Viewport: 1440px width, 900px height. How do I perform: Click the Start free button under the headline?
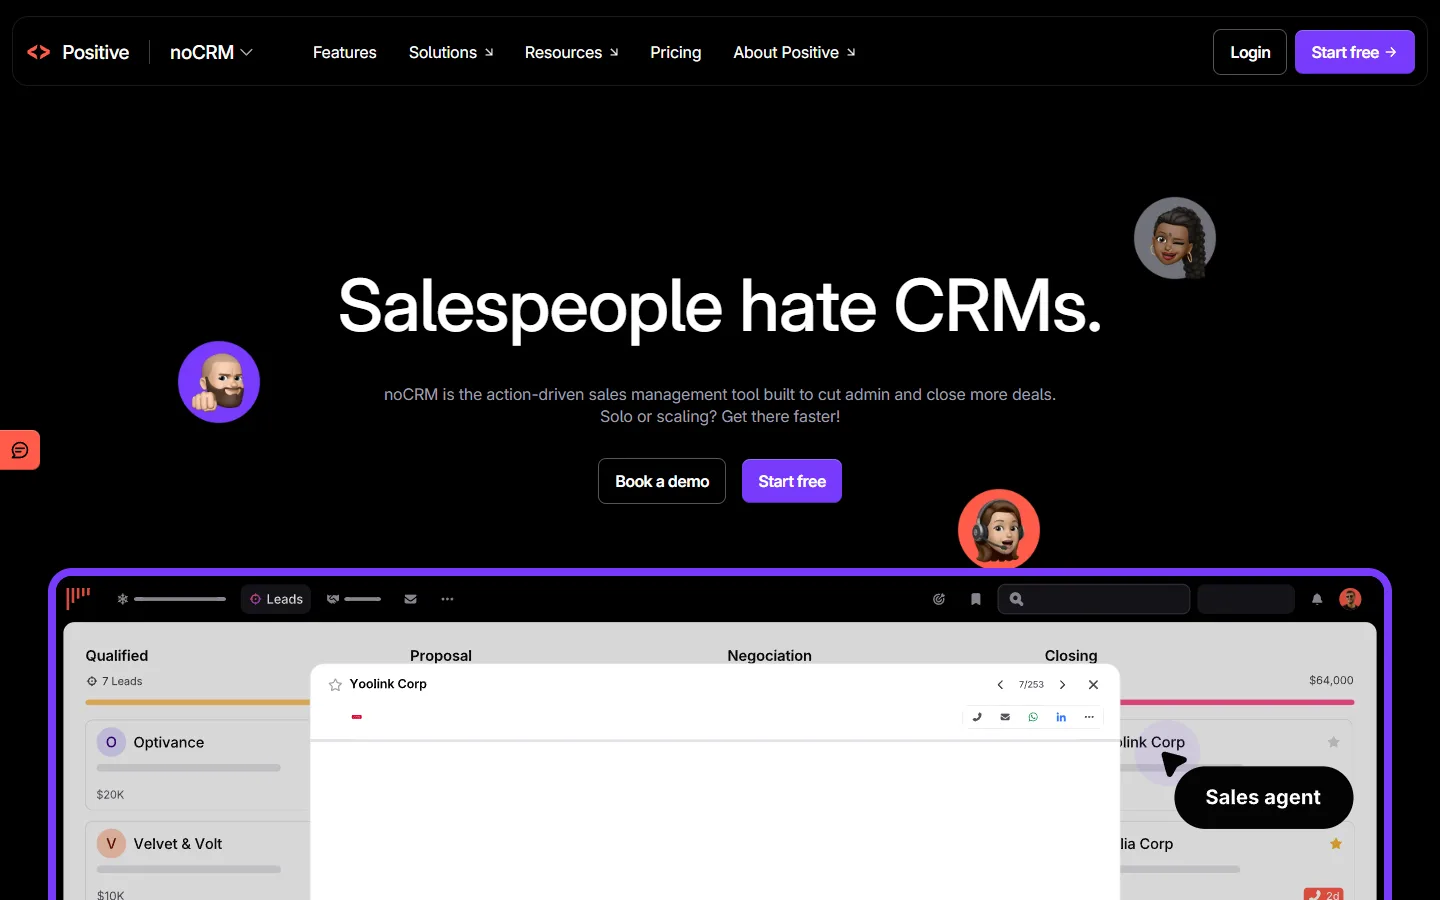pos(792,481)
